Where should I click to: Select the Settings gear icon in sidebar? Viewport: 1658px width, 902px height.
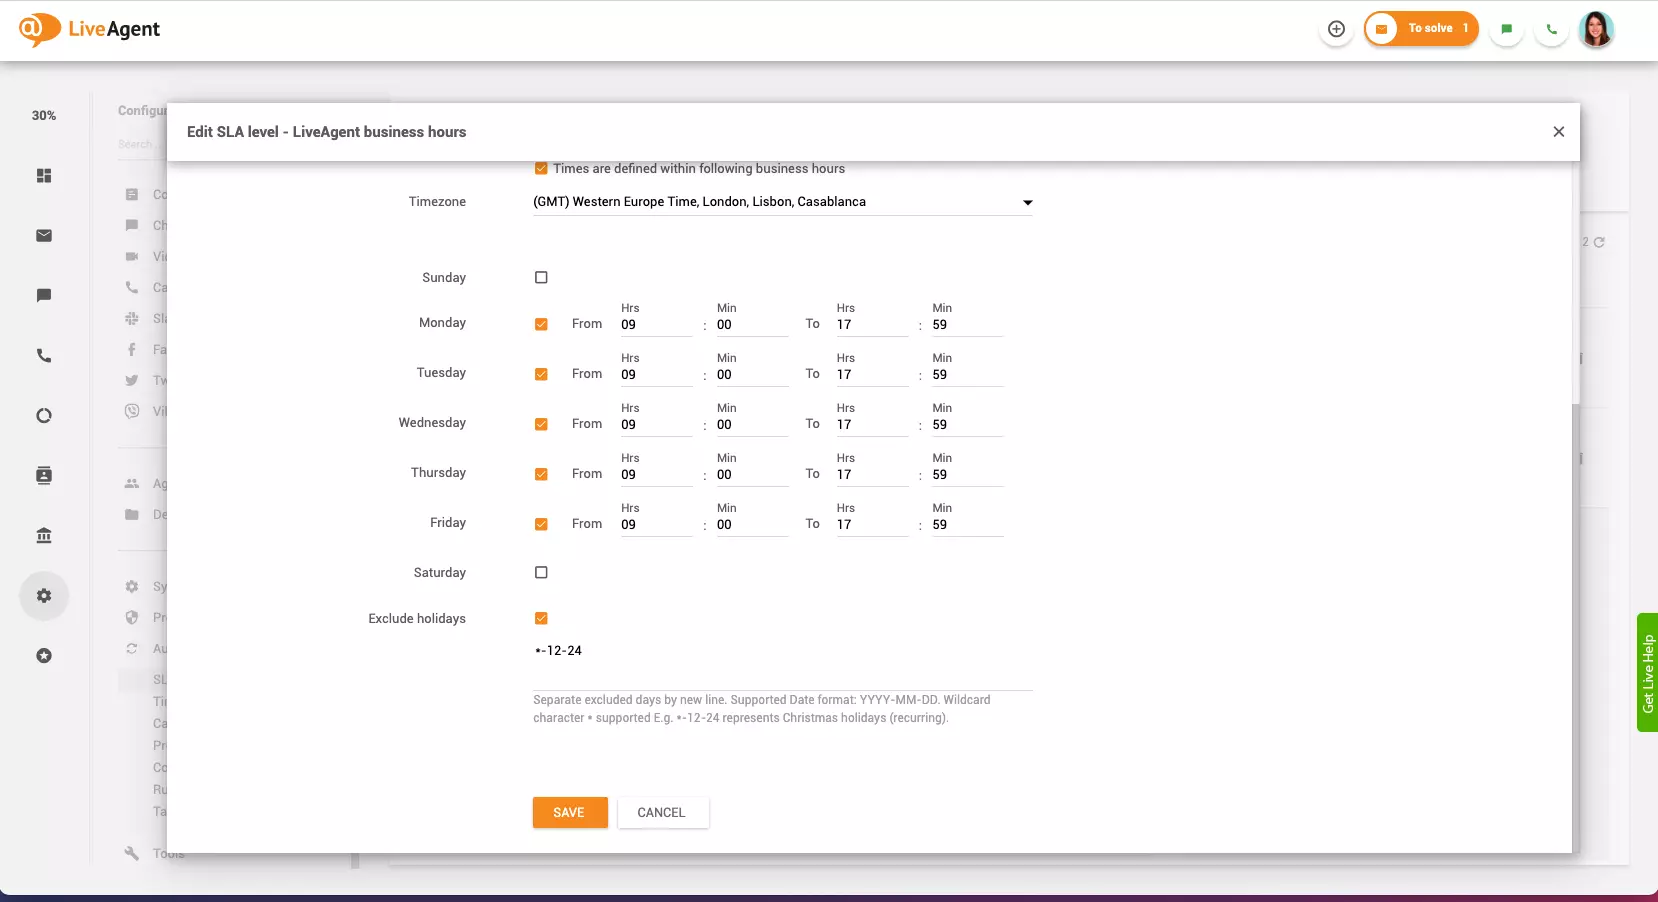click(43, 595)
